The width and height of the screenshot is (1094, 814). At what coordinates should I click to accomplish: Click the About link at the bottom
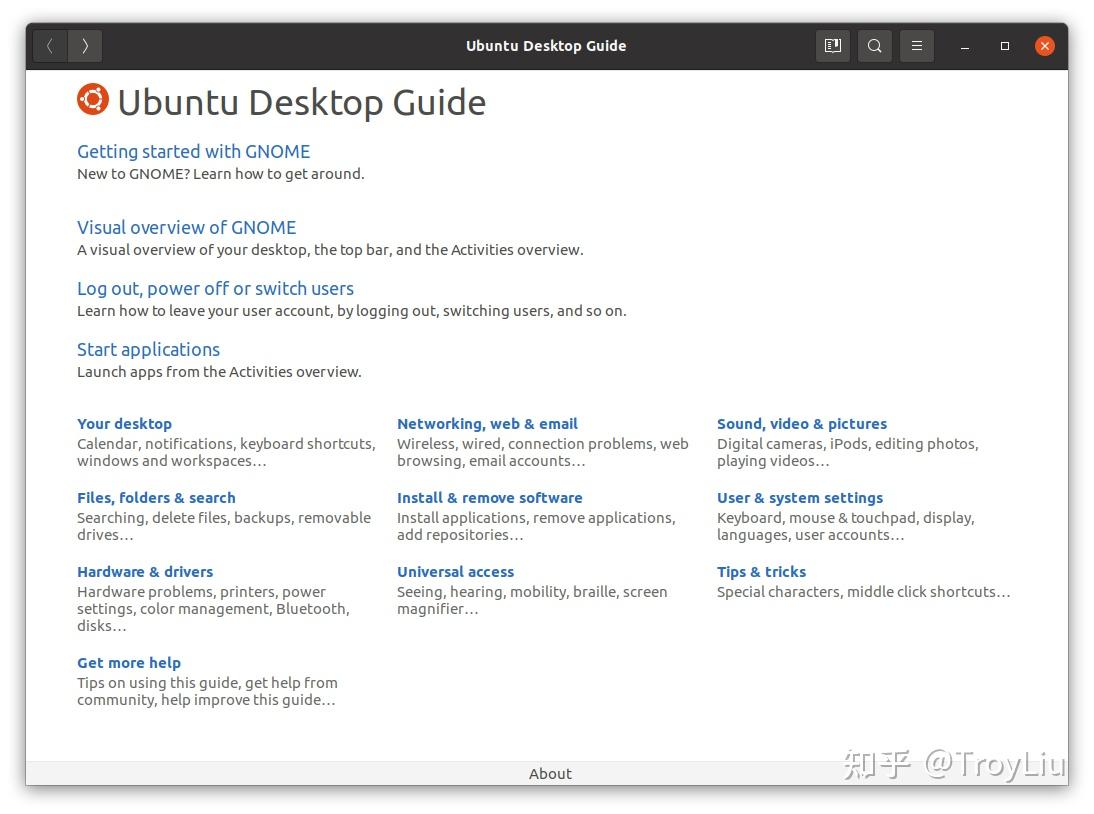[x=550, y=773]
